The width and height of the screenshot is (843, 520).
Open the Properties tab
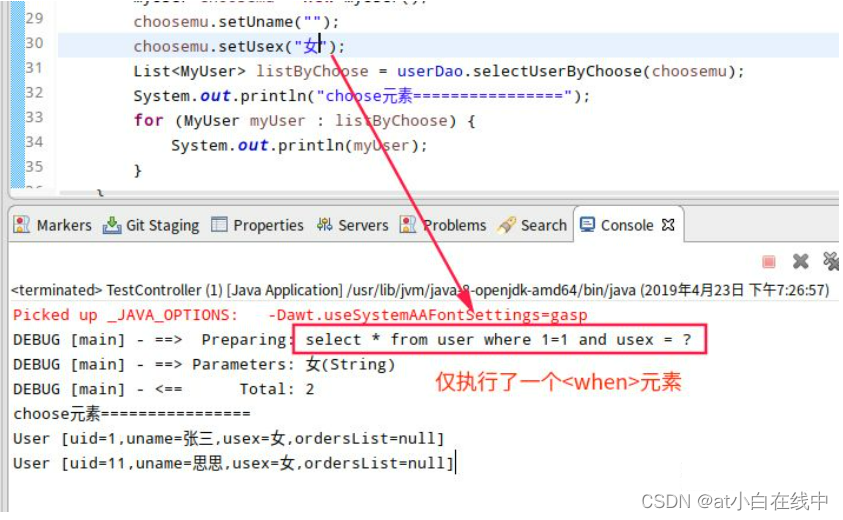257,225
